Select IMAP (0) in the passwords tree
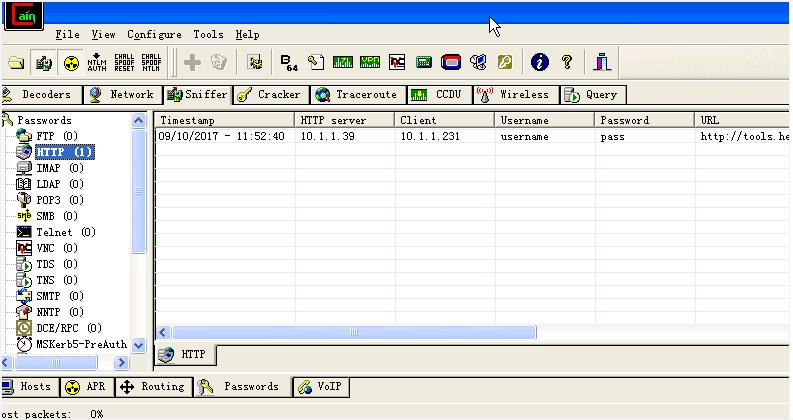Viewport: 793px width, 420px height. (60, 168)
